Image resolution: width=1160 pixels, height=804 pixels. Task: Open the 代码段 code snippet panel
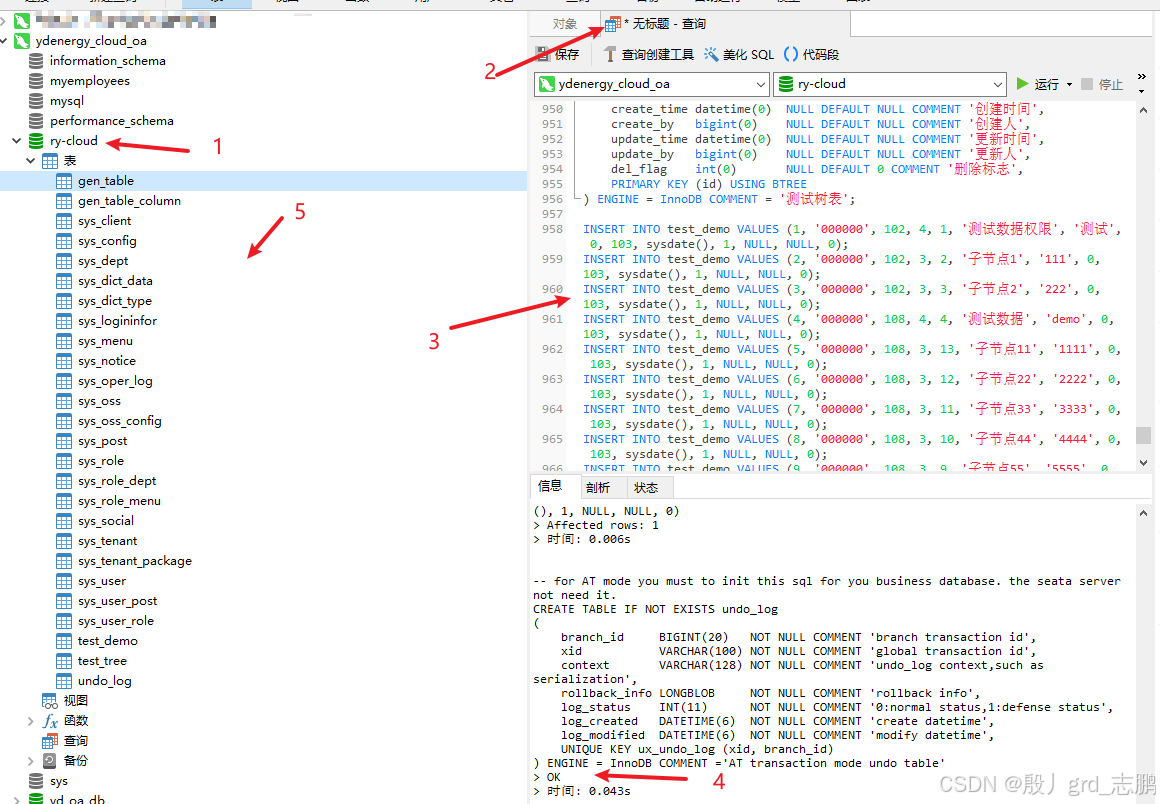tap(812, 54)
